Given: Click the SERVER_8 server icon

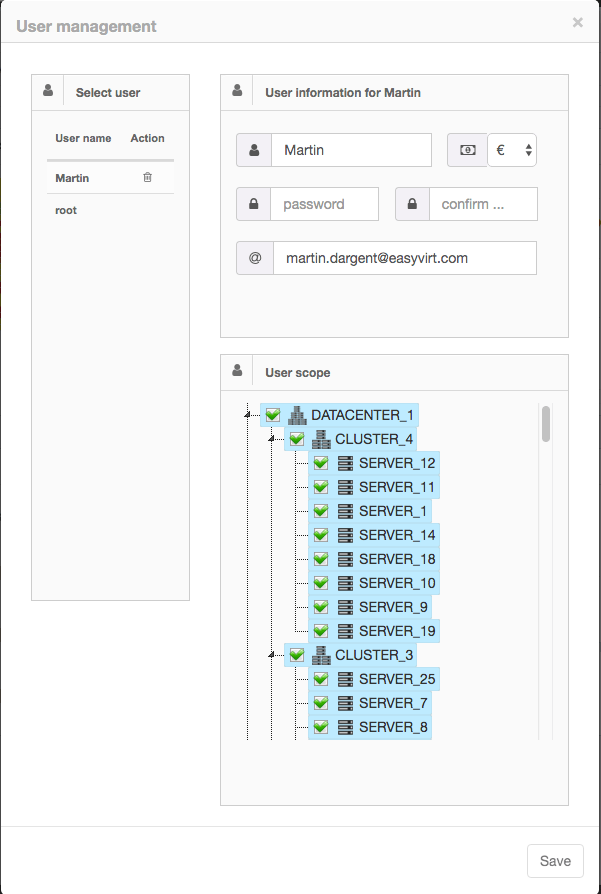Looking at the screenshot, I should (345, 727).
